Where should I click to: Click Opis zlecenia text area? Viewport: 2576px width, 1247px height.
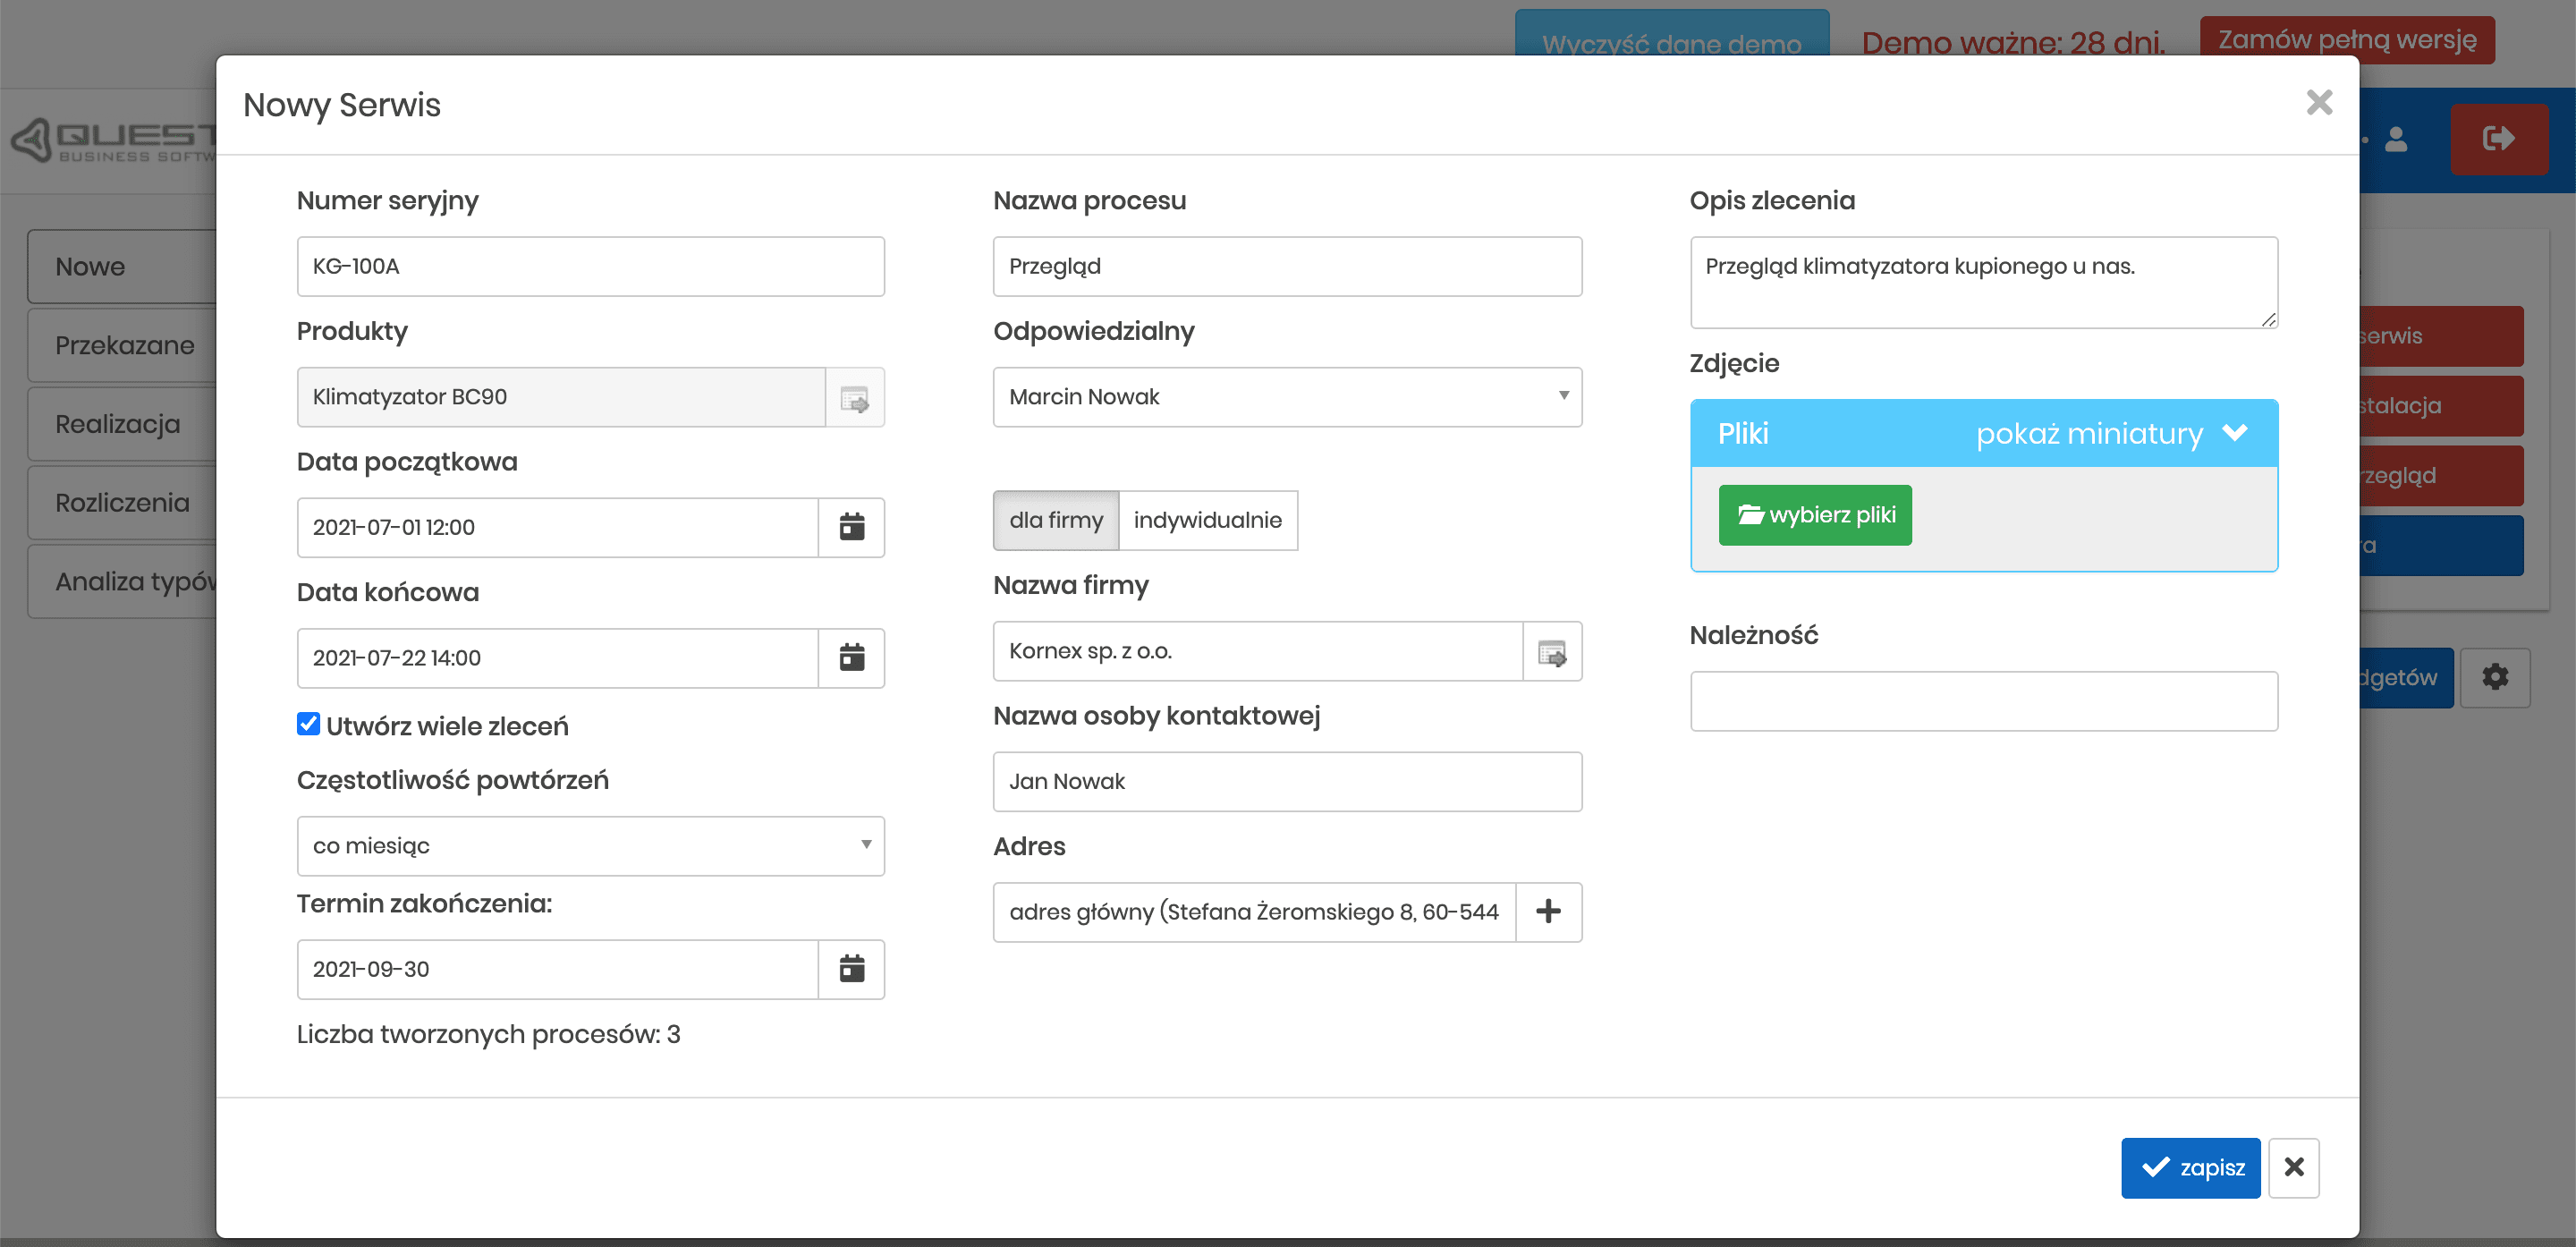(x=1984, y=282)
